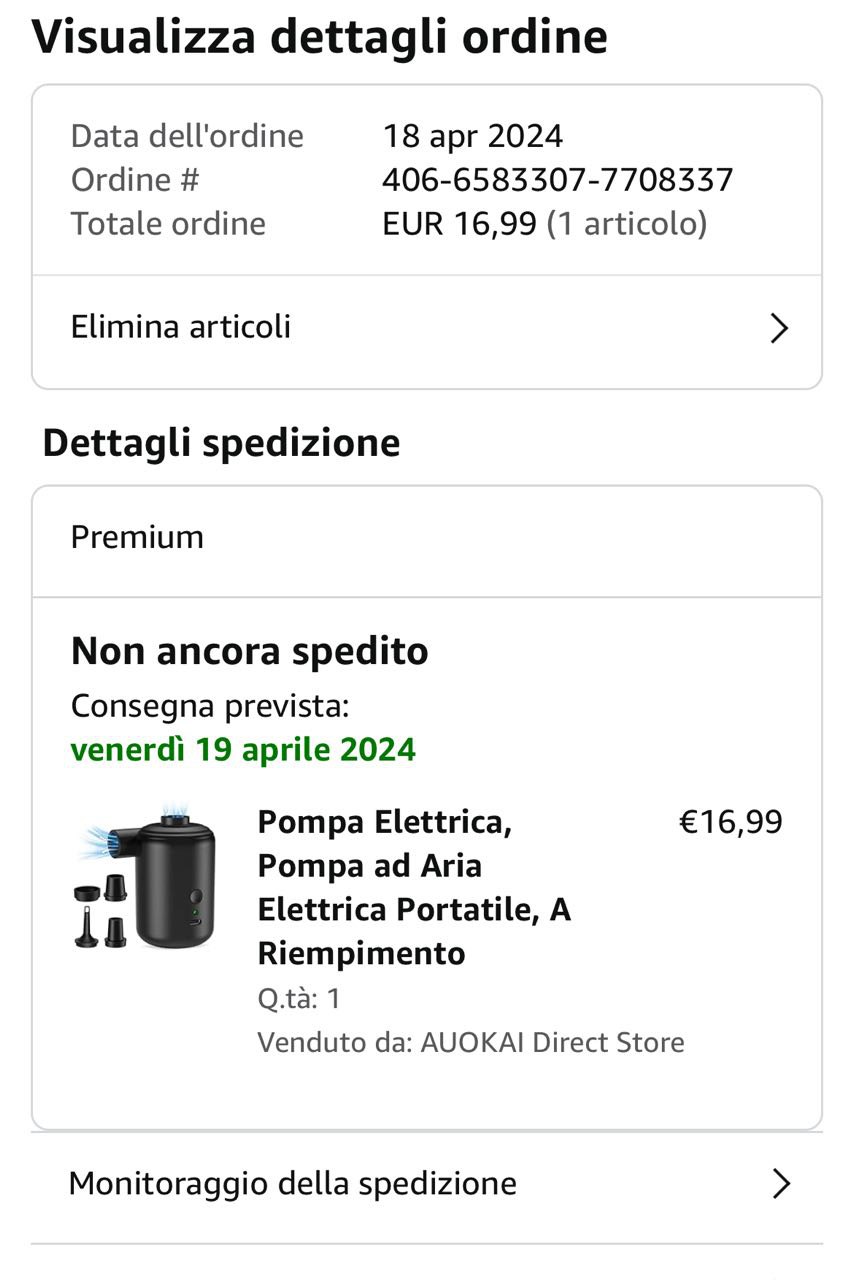This screenshot has width=854, height=1280.
Task: Tap the €16,99 item price
Action: pos(731,822)
